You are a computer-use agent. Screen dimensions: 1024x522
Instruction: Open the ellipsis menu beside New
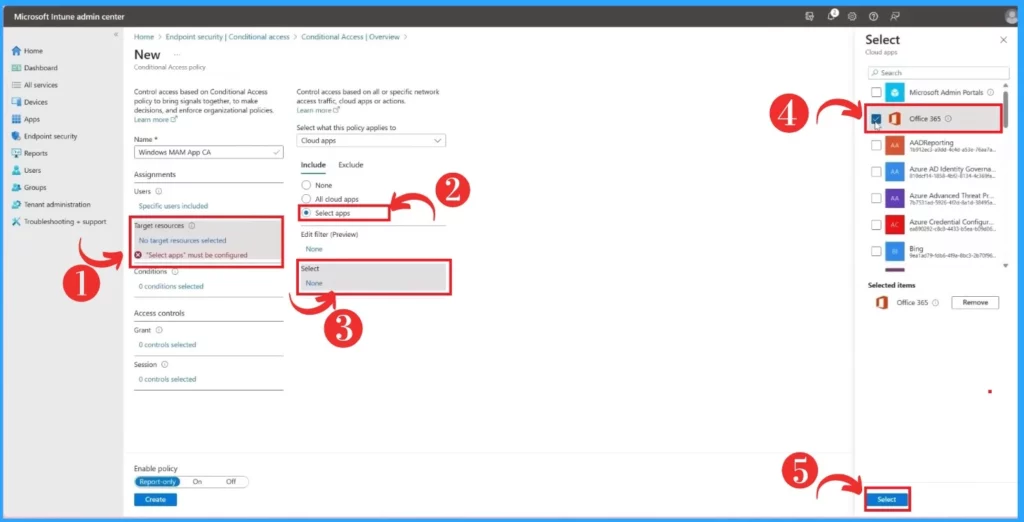tap(176, 54)
